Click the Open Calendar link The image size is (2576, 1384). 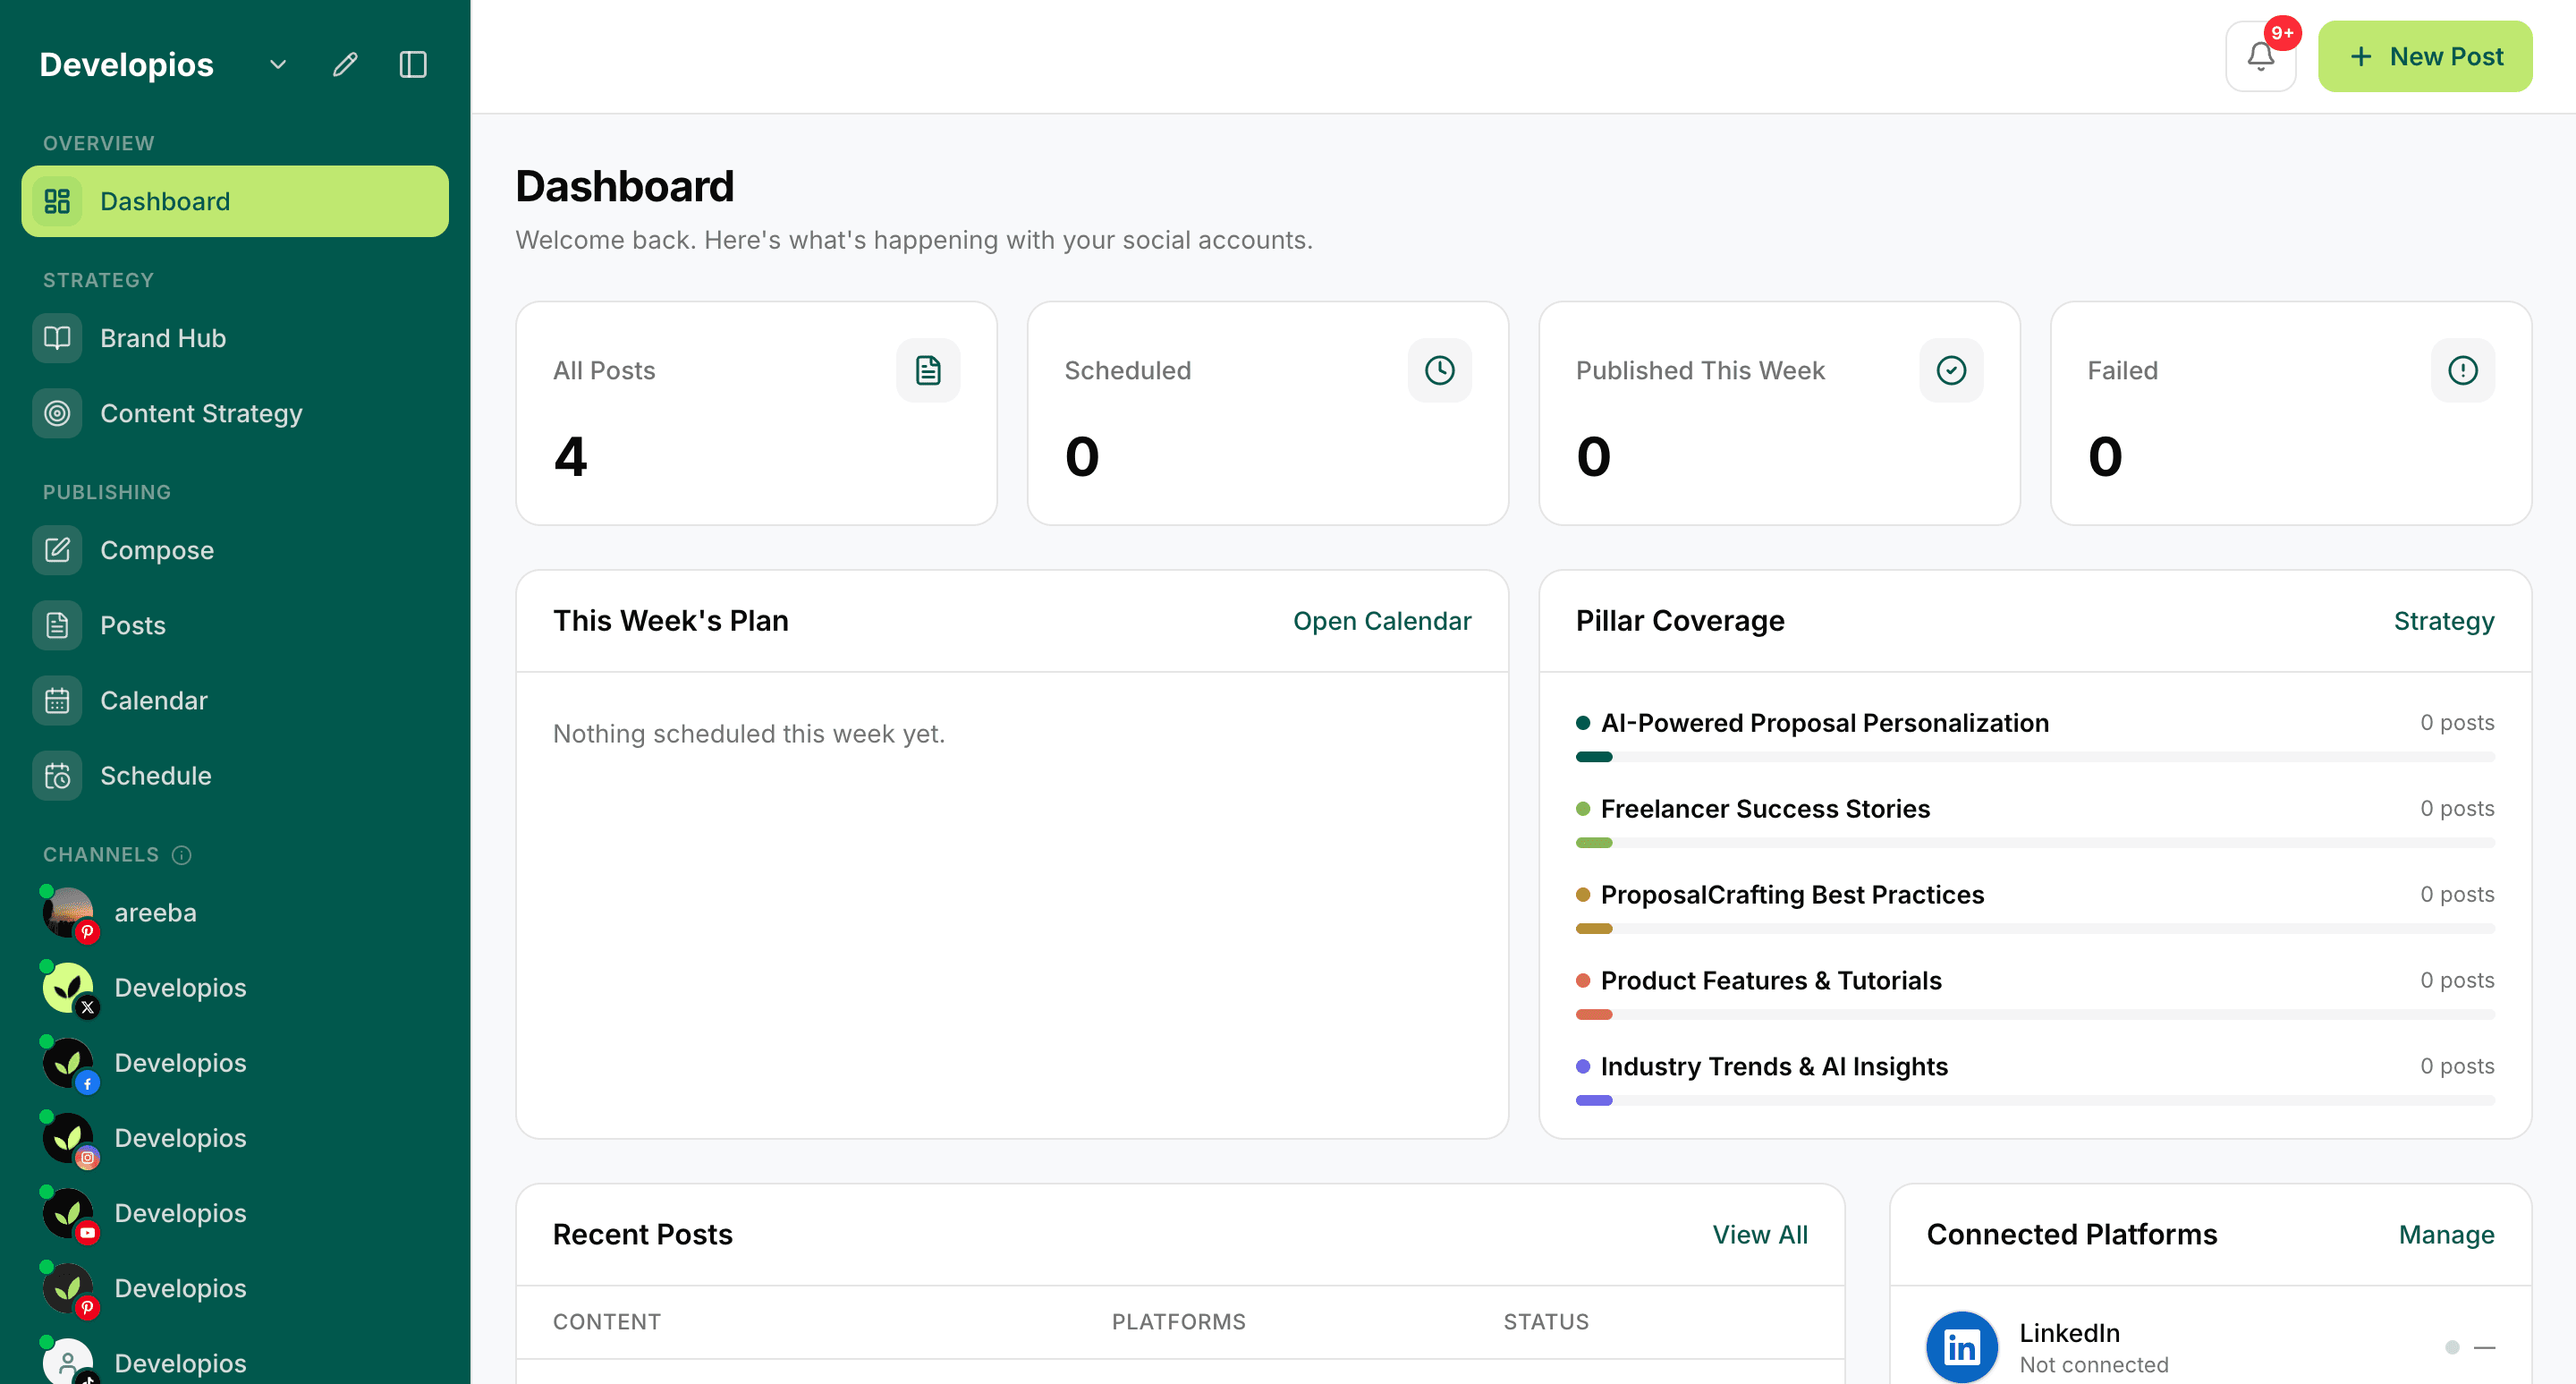(1382, 621)
